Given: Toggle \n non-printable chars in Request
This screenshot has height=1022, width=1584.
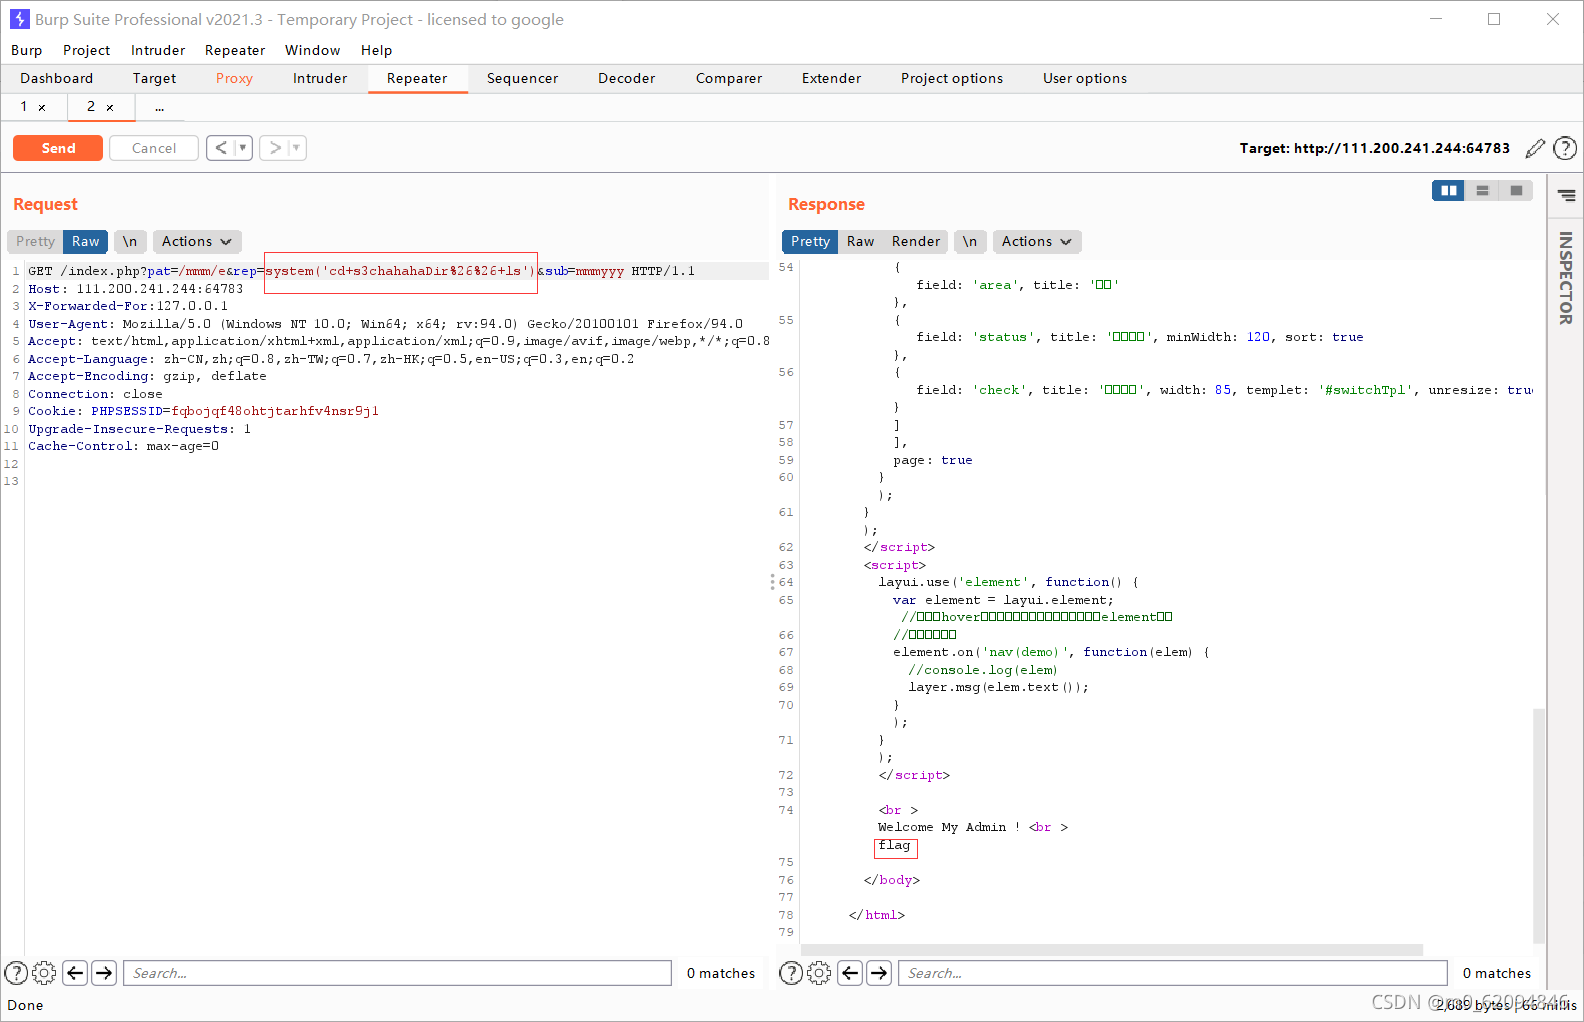Looking at the screenshot, I should click(x=130, y=242).
